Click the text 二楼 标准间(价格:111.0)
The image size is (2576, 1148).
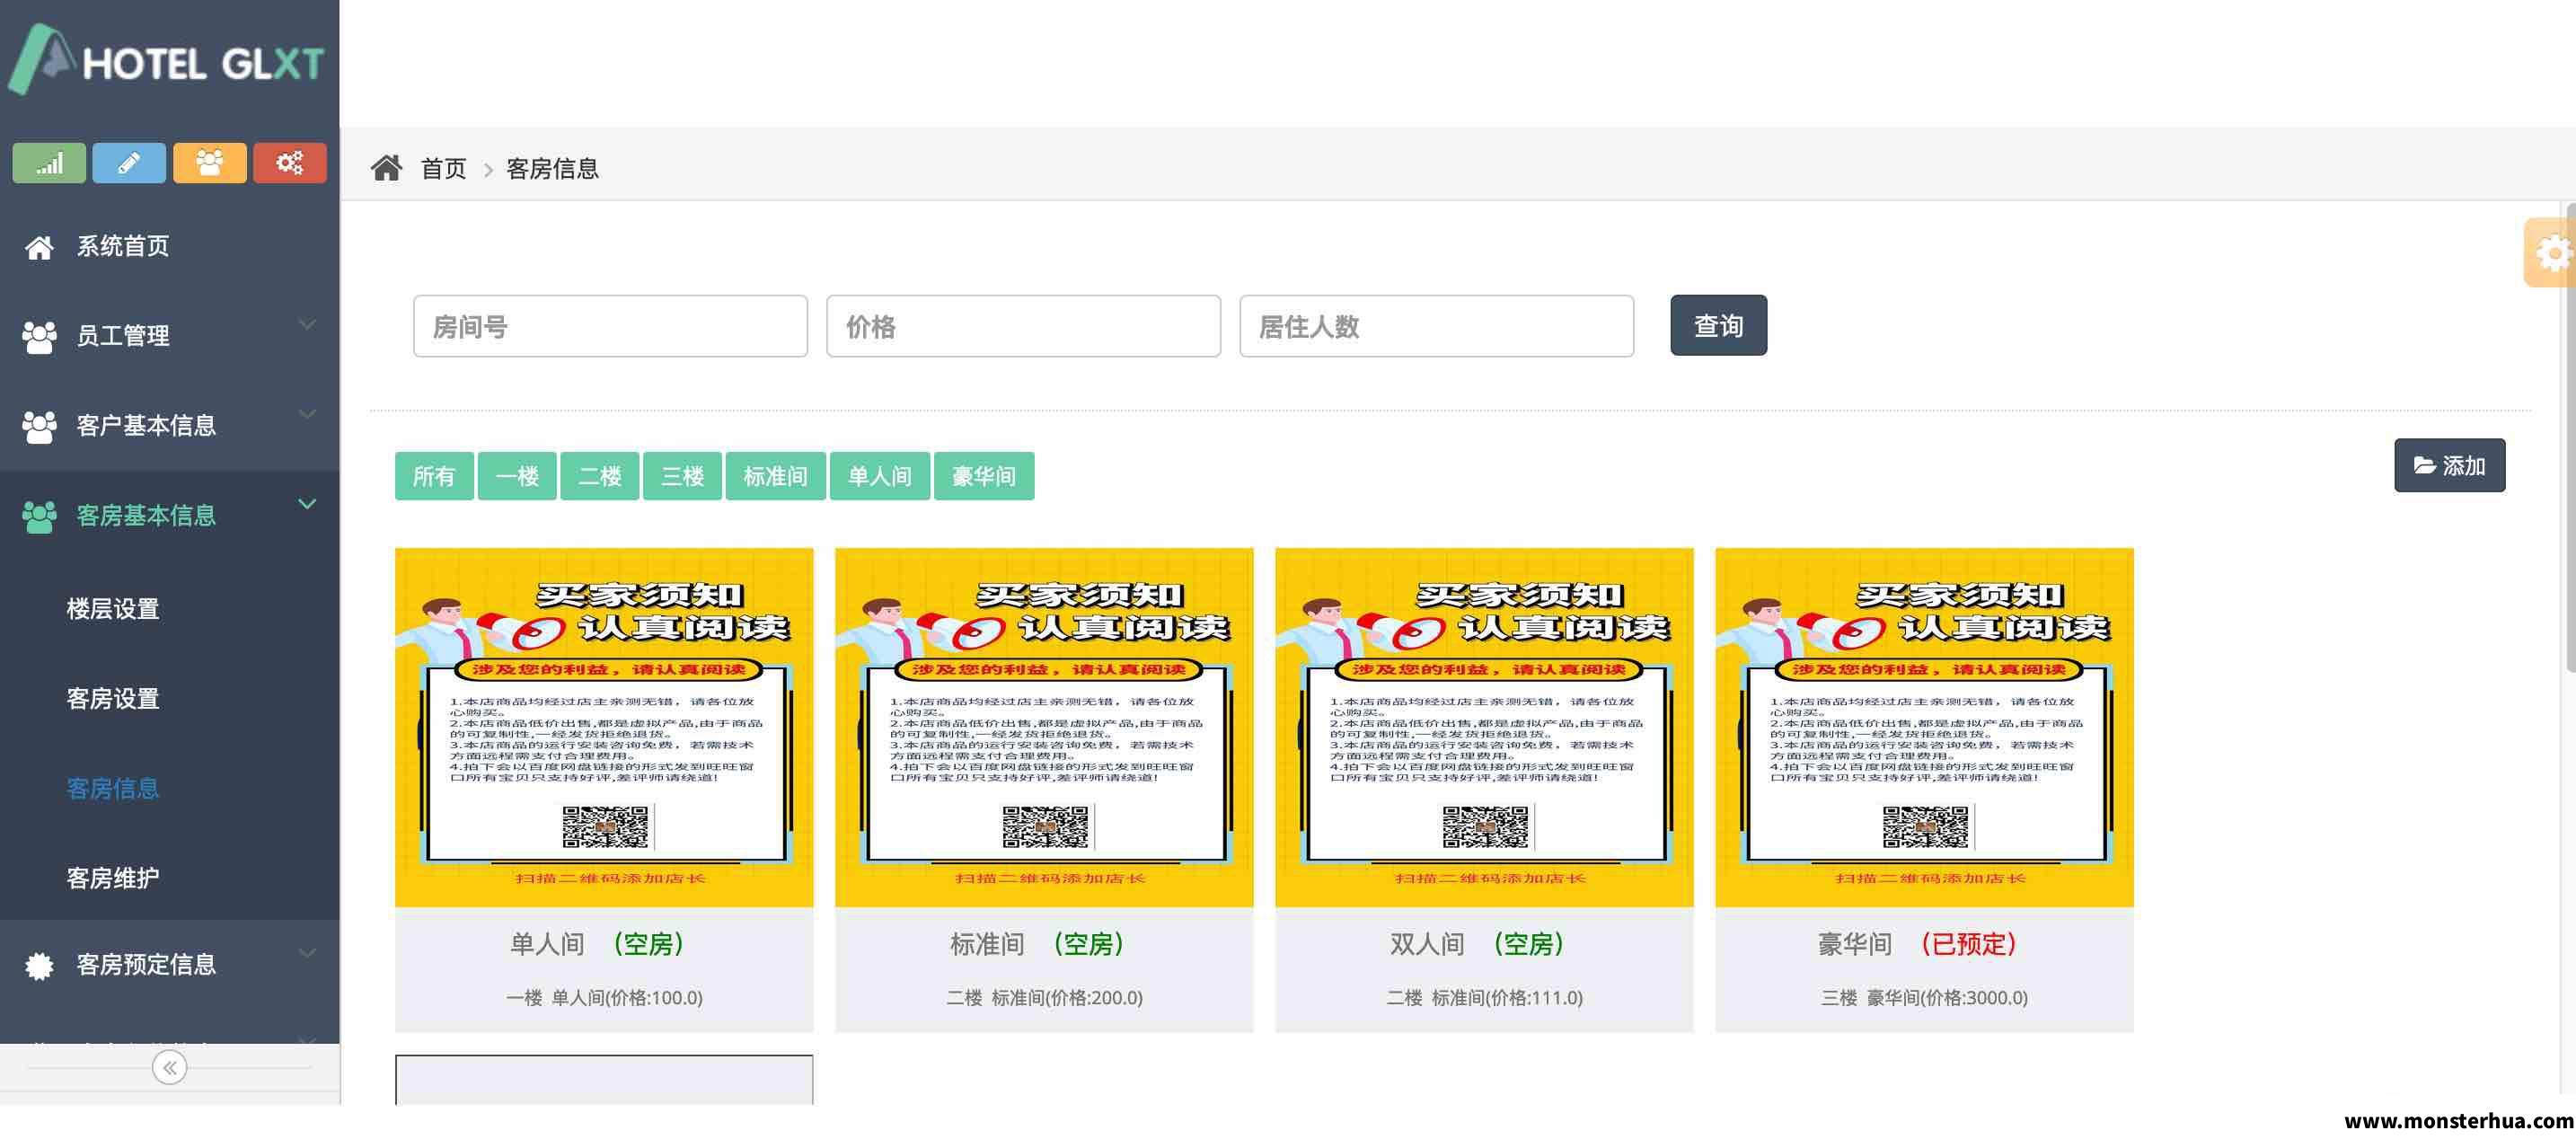click(1484, 998)
